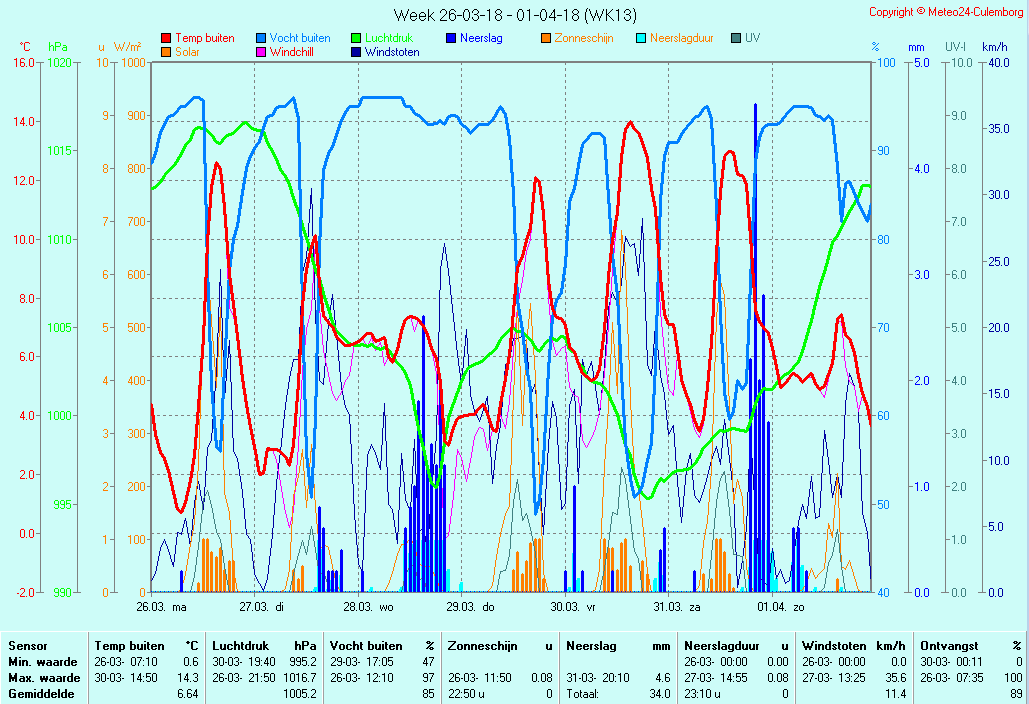Click the magenta Windchill legend swatch
This screenshot has height=704, width=1029.
(x=261, y=52)
